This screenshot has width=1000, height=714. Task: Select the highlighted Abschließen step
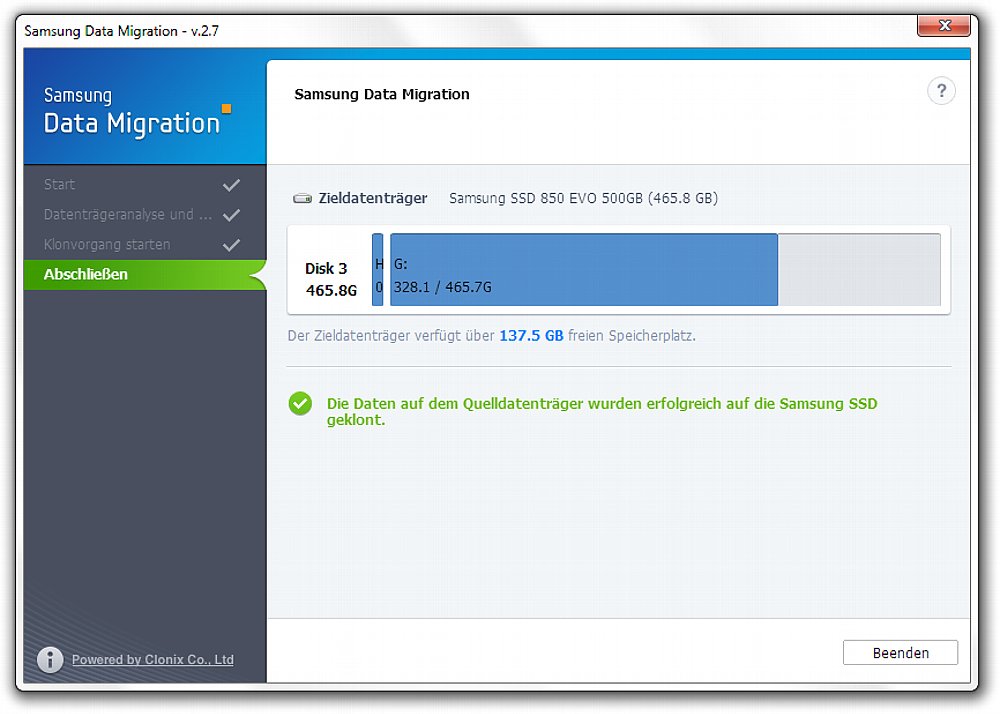point(86,275)
